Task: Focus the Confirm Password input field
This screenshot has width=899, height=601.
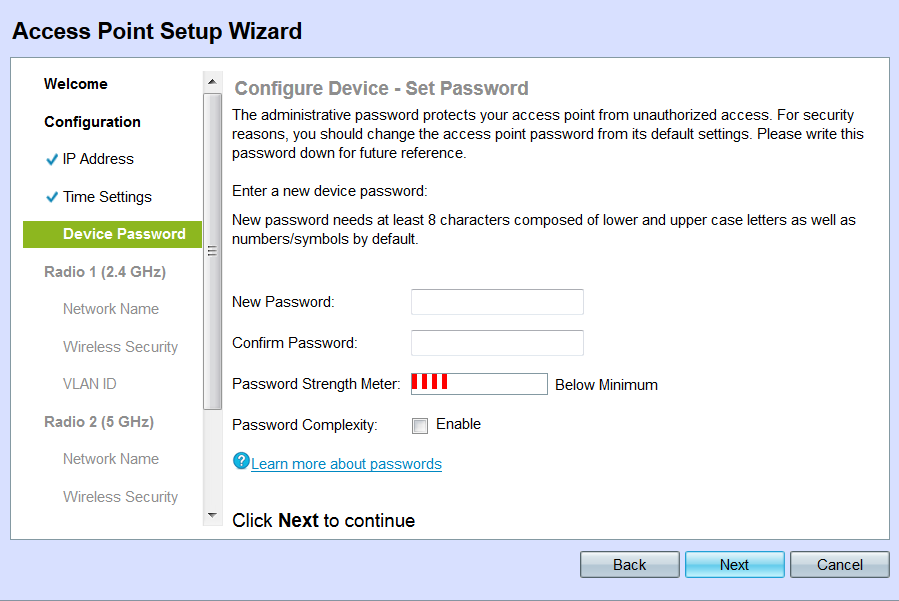Action: [497, 343]
